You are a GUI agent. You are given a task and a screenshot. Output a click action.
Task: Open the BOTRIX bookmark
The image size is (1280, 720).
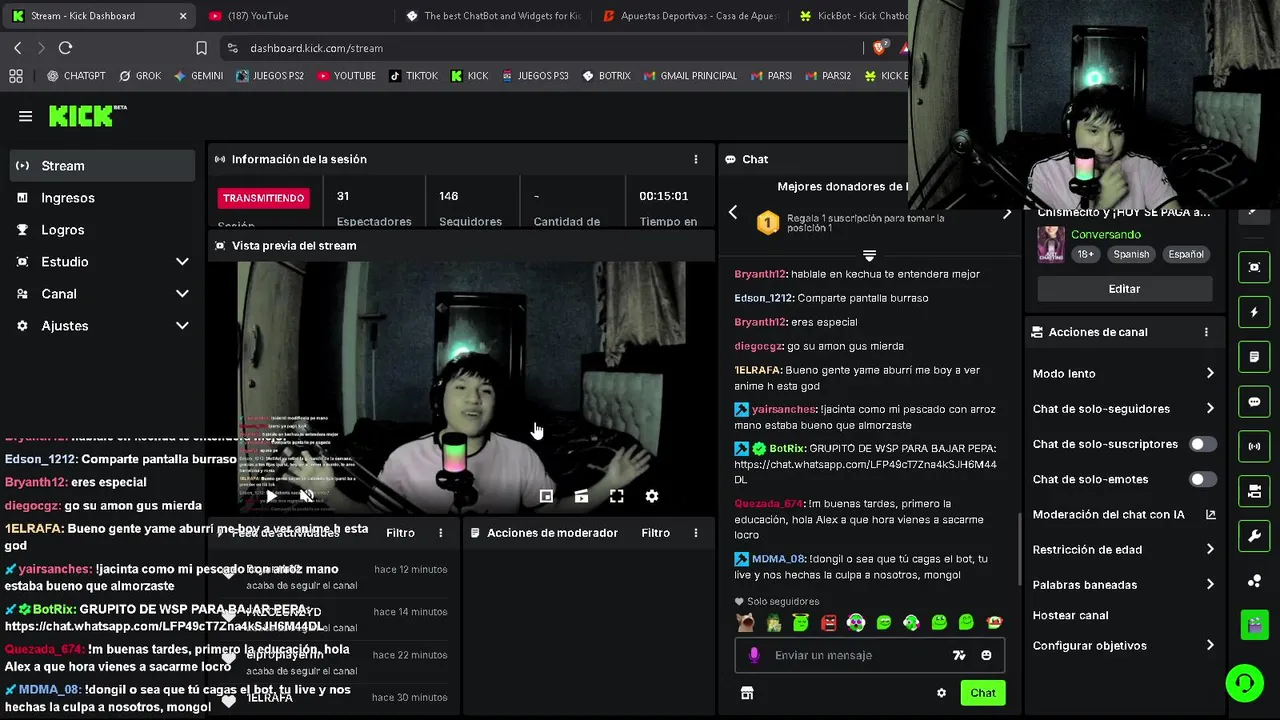tap(606, 76)
